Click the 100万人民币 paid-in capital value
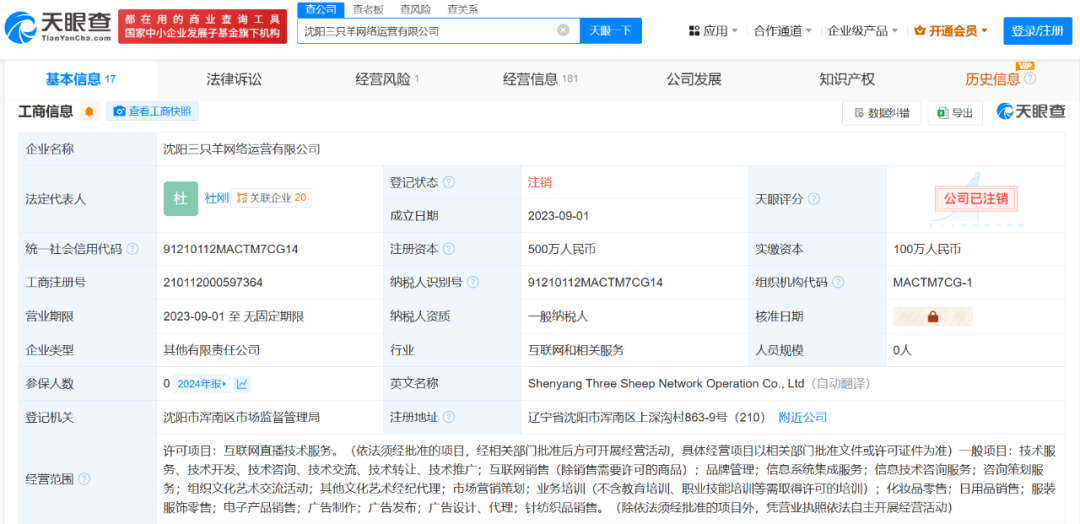This screenshot has width=1080, height=524. (926, 249)
